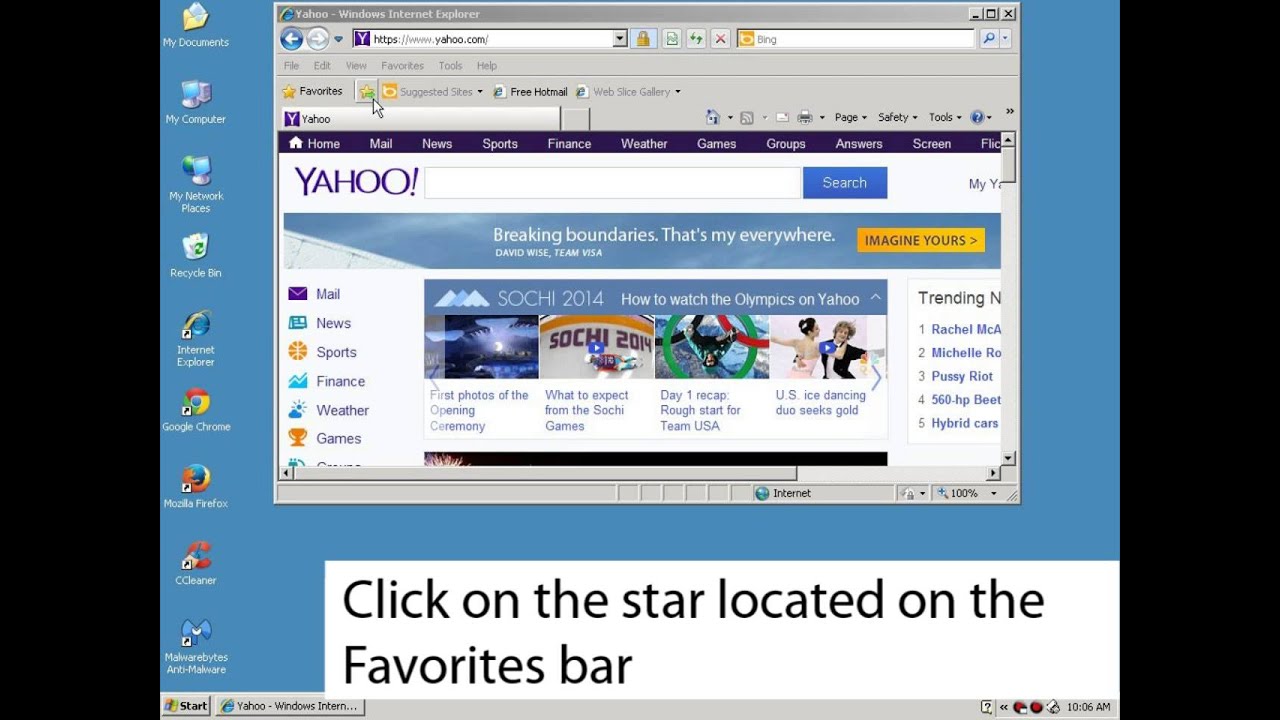The height and width of the screenshot is (720, 1280).
Task: Open the Tools menu in menu bar
Action: (450, 66)
